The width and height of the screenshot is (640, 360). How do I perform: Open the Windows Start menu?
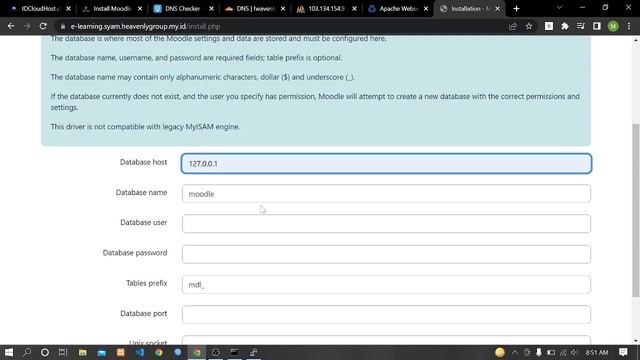(9, 352)
